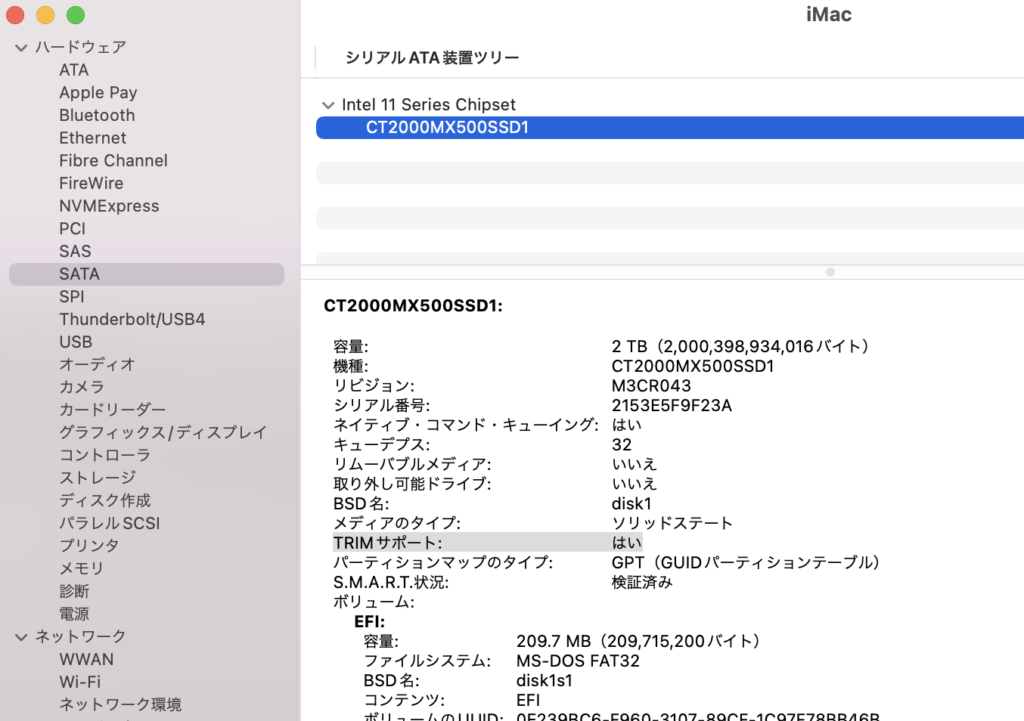
Task: Click the serial number 2153E5F9F23A
Action: tap(671, 406)
